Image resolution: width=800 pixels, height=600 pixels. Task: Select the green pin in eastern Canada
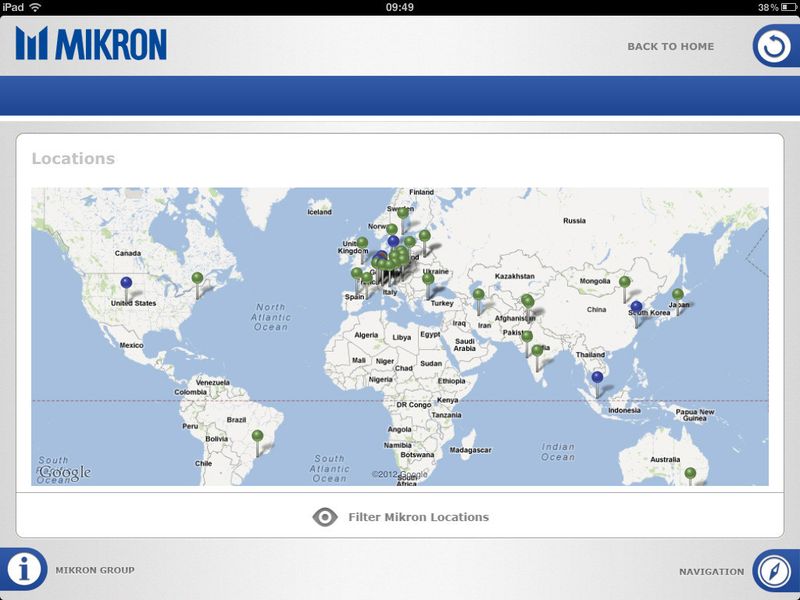pyautogui.click(x=197, y=278)
